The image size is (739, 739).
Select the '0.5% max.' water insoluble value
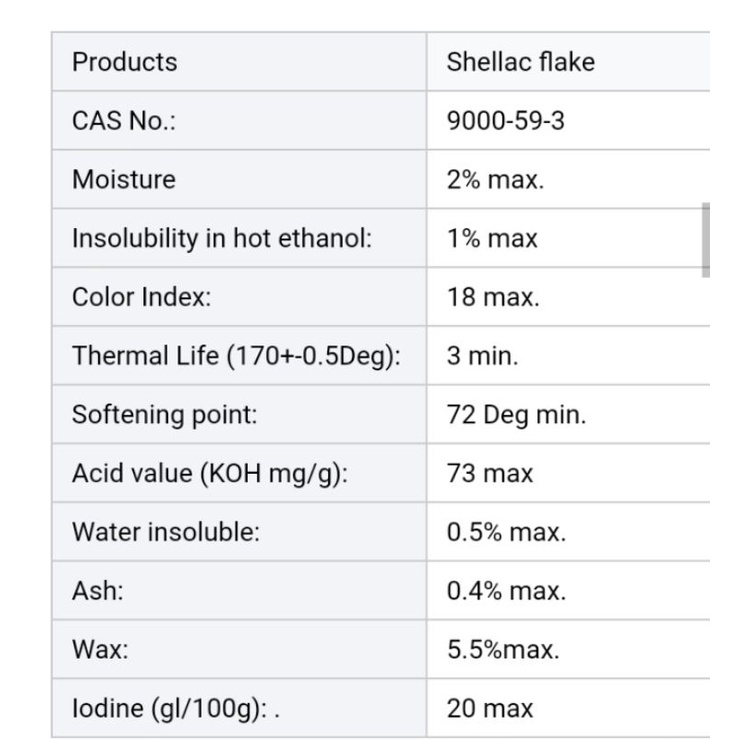coord(506,532)
